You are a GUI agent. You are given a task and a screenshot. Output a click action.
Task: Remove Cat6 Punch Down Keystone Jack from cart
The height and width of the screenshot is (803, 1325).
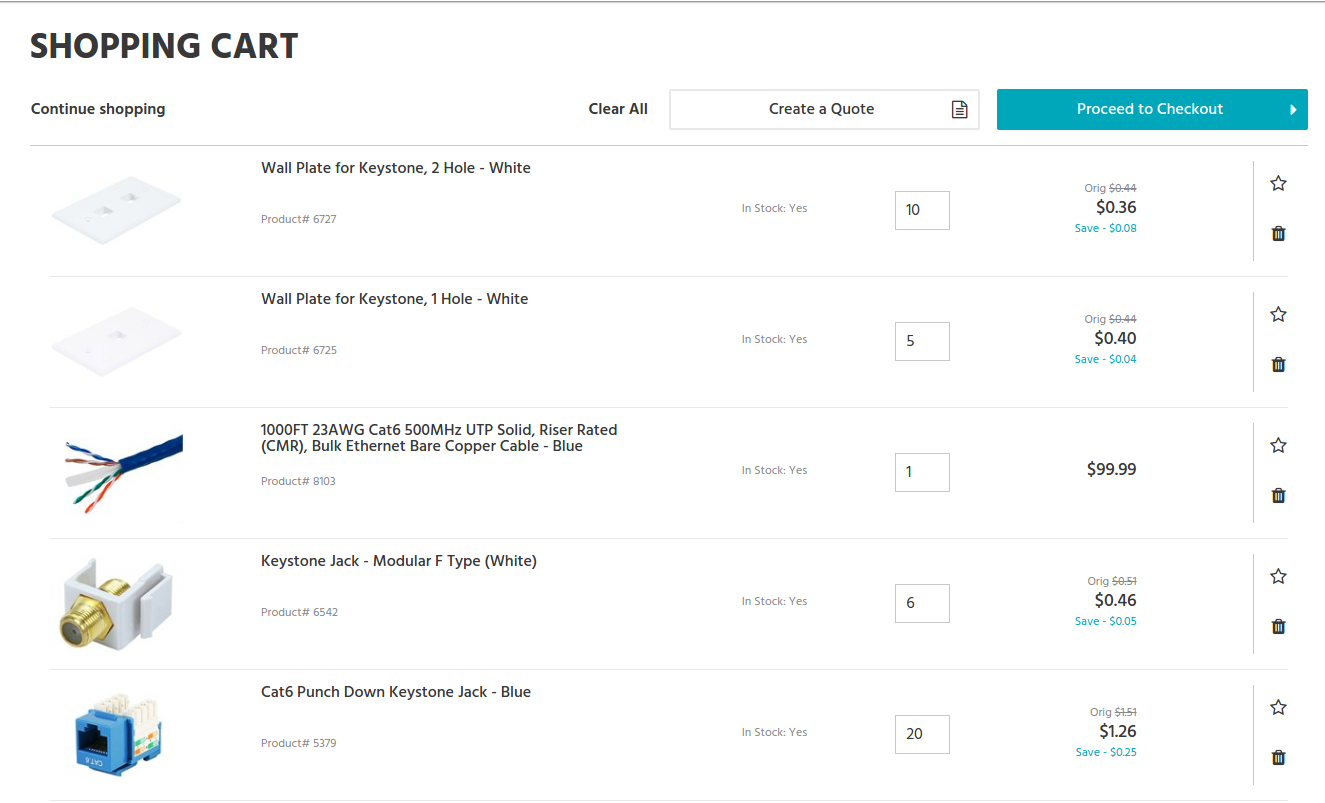1278,758
